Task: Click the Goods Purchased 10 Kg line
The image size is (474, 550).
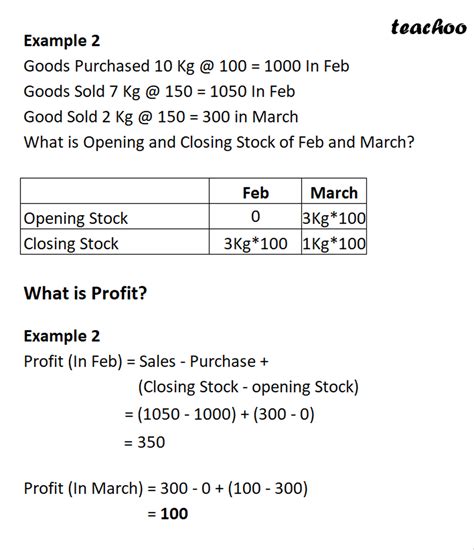Action: (186, 66)
